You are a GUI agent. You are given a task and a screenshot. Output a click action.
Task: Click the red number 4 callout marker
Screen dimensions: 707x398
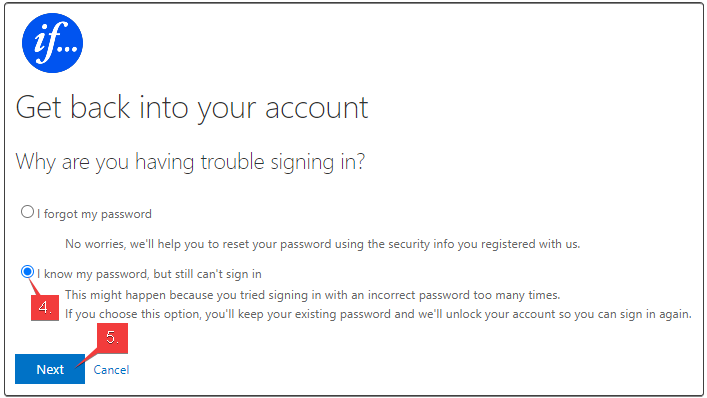pyautogui.click(x=45, y=308)
